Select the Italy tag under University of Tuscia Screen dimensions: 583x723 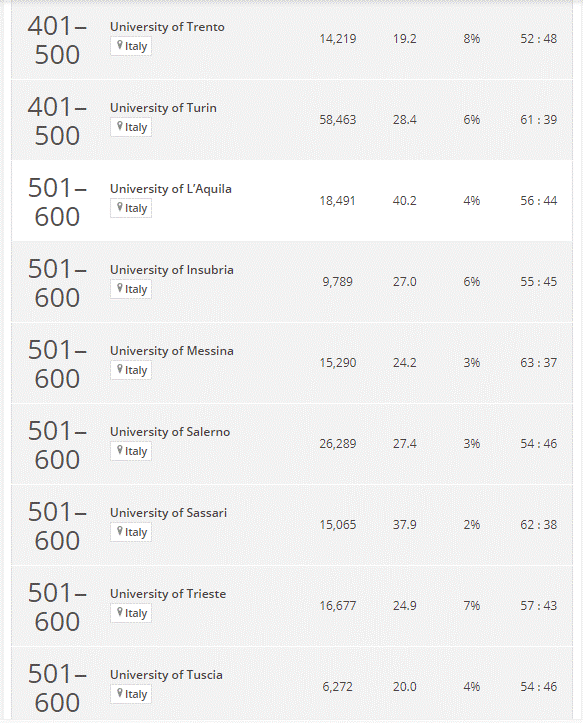tap(131, 694)
